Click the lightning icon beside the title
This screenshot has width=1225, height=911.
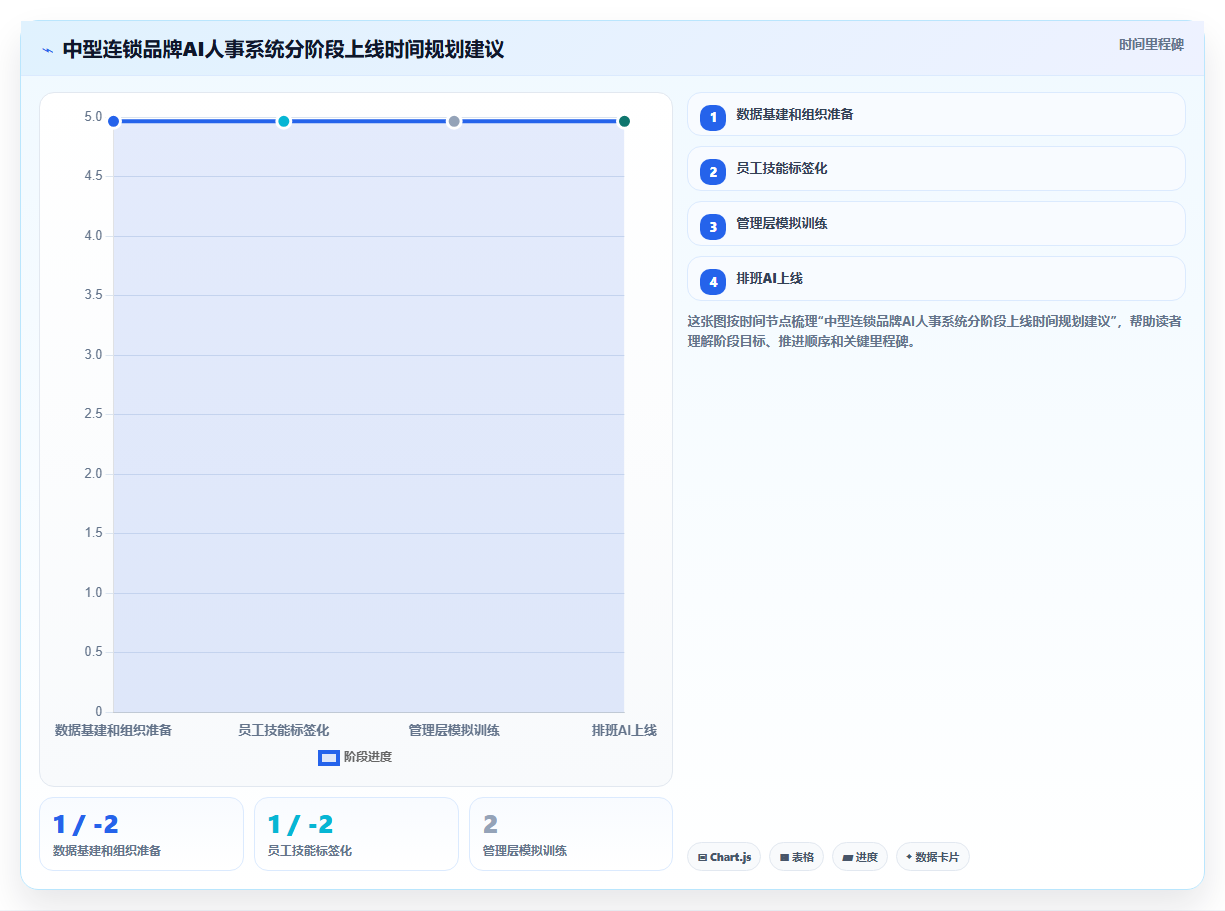(x=48, y=50)
